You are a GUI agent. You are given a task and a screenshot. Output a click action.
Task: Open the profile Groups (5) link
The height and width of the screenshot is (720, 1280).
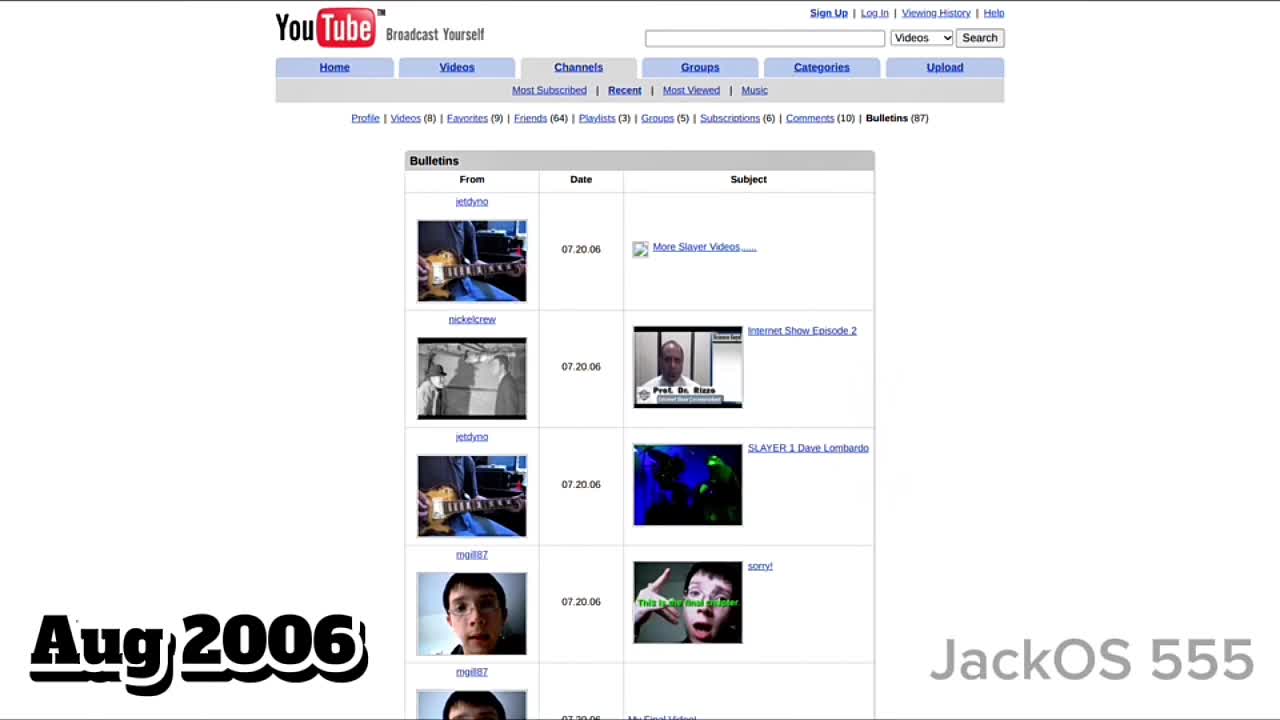point(657,118)
